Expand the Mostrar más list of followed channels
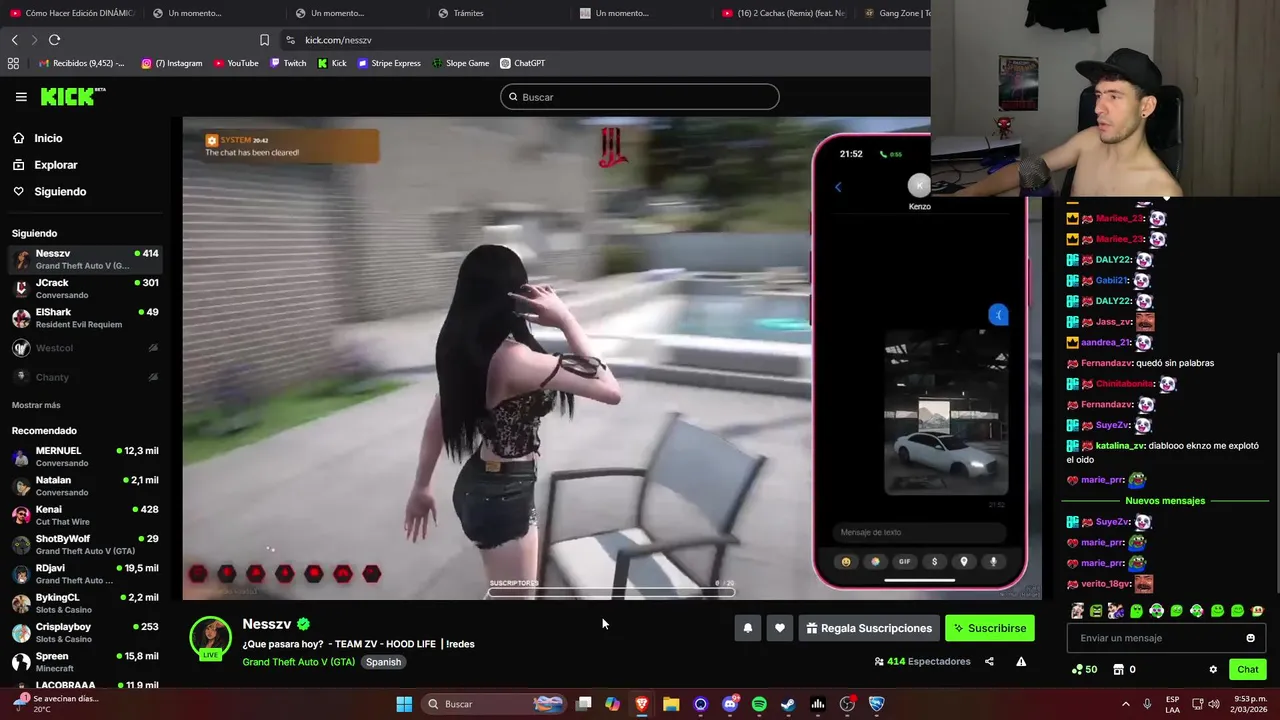Viewport: 1280px width, 720px height. click(36, 405)
